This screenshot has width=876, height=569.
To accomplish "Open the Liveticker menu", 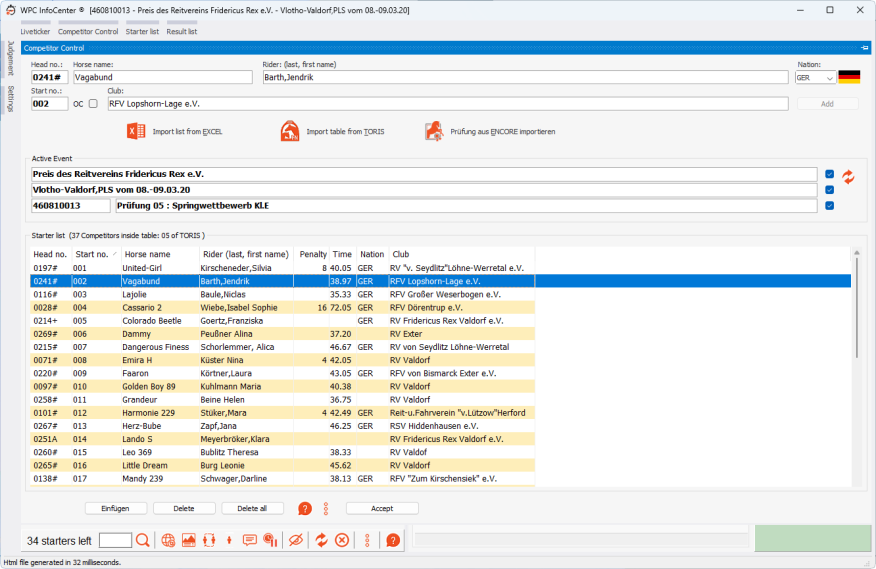I will coord(35,31).
